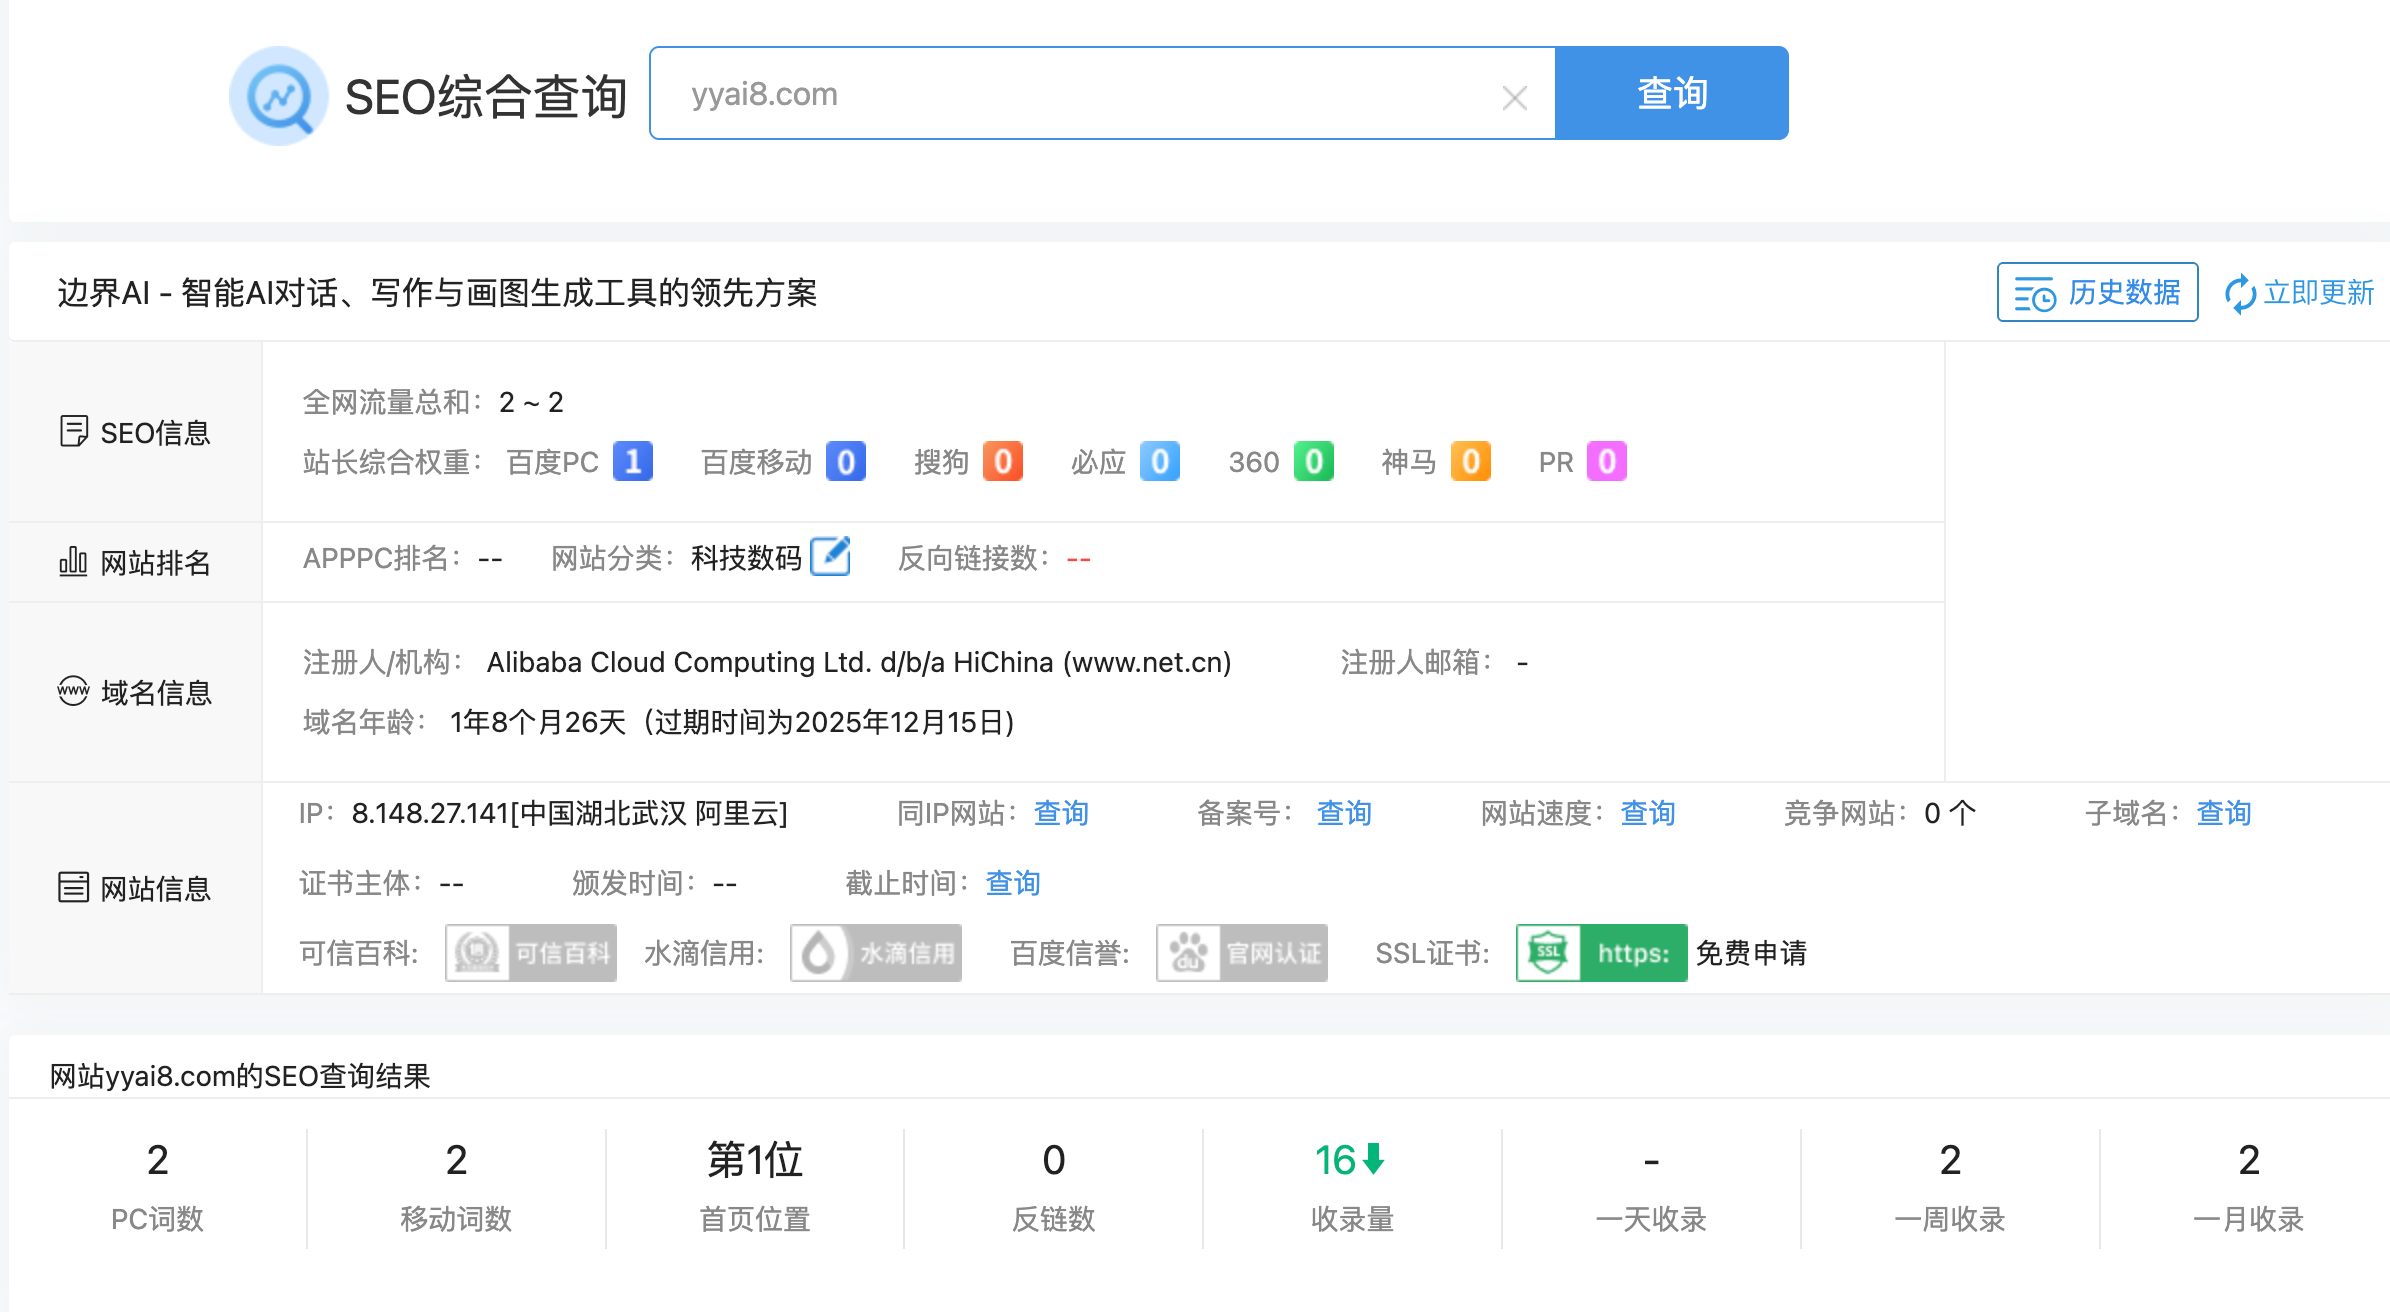
Task: Click the blue 查询 search button
Action: point(1671,93)
